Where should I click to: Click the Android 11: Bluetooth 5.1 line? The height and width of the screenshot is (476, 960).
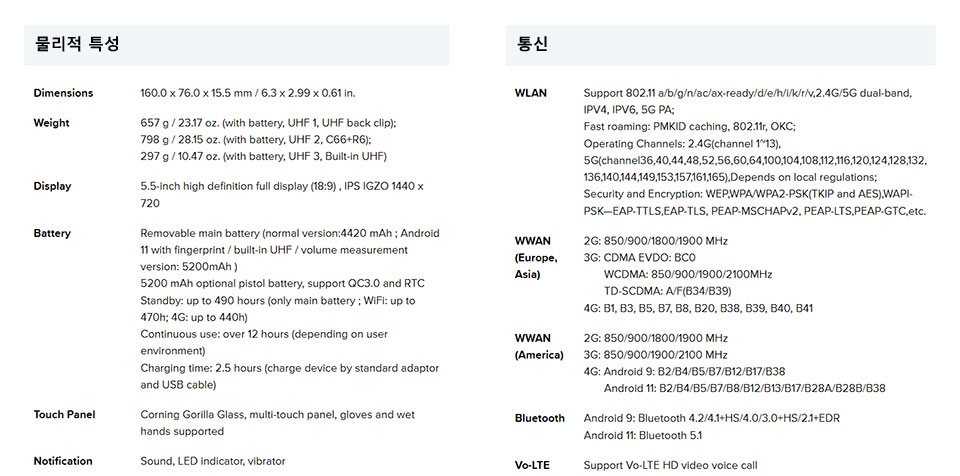643,436
